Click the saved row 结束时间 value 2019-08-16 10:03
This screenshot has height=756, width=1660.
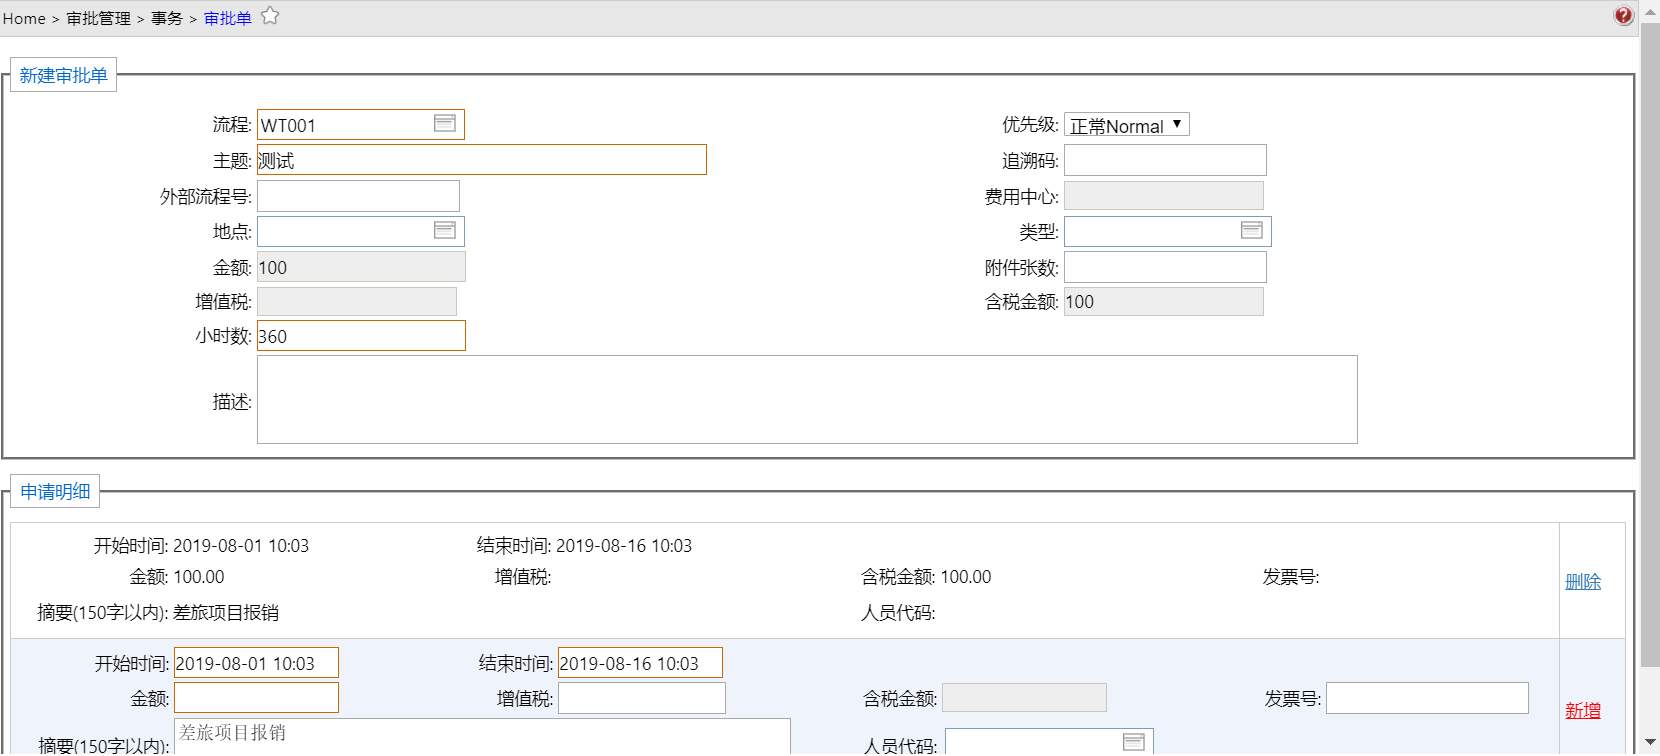(x=624, y=546)
